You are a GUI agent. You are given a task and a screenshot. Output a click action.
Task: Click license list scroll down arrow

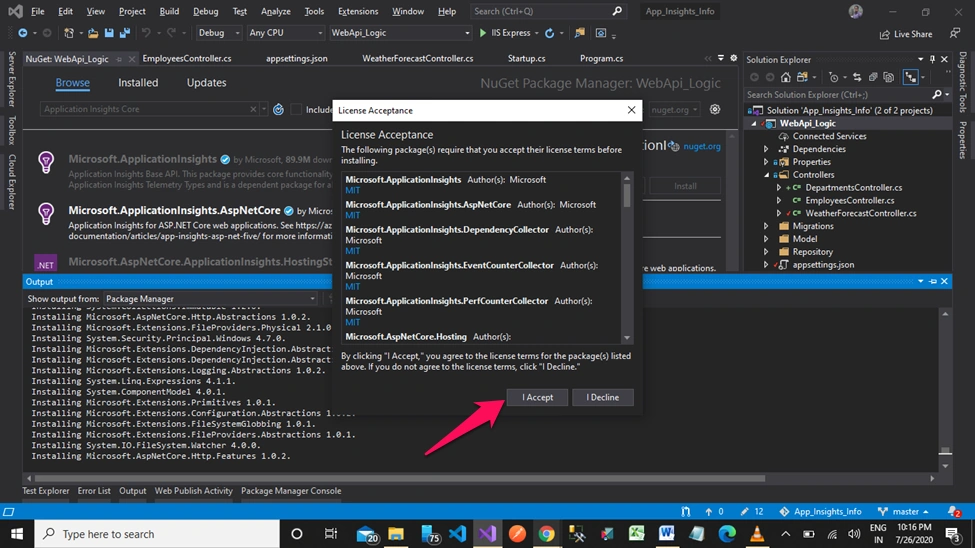click(x=627, y=338)
